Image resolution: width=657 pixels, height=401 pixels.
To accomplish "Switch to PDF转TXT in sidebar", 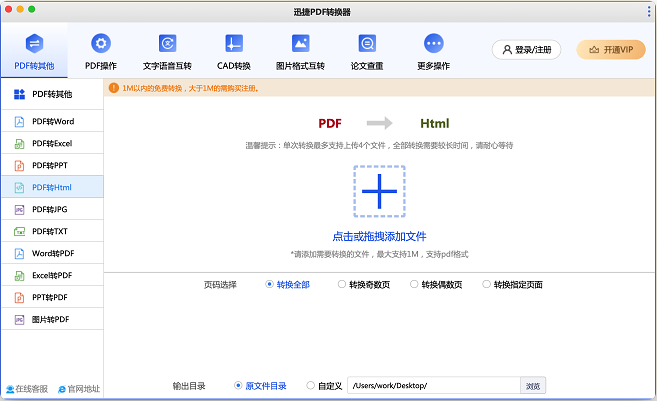I will click(x=52, y=231).
